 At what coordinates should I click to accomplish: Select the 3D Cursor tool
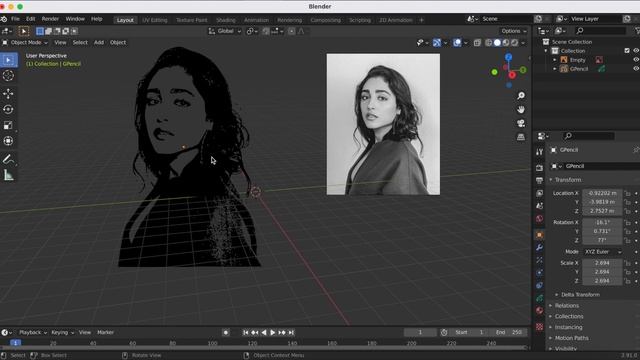click(8, 76)
